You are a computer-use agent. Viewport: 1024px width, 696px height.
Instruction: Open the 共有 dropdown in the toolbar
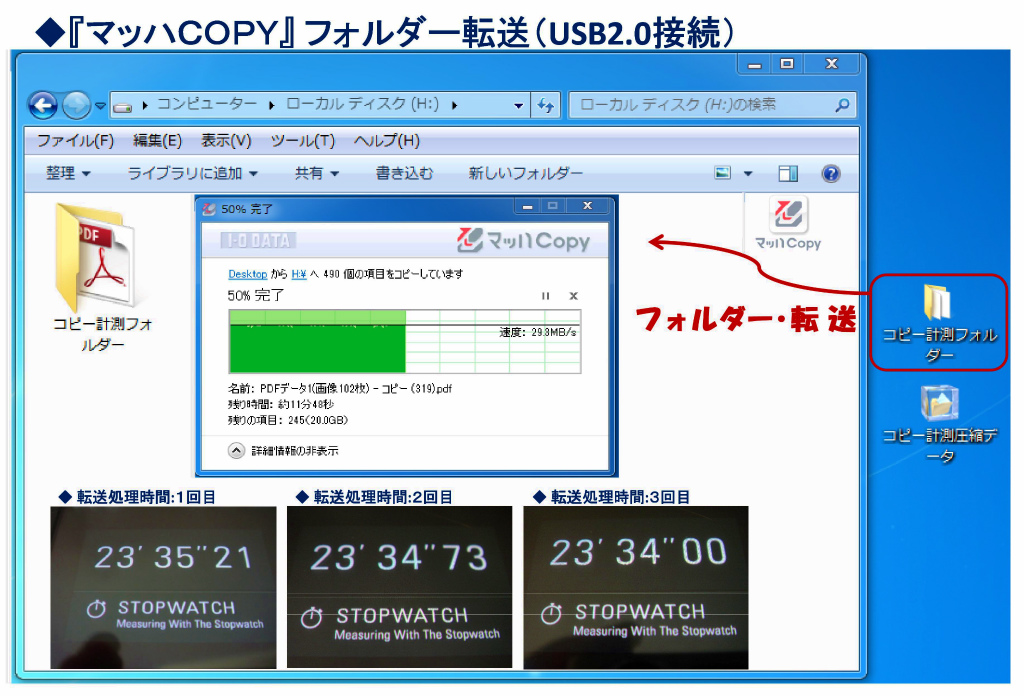pyautogui.click(x=317, y=174)
